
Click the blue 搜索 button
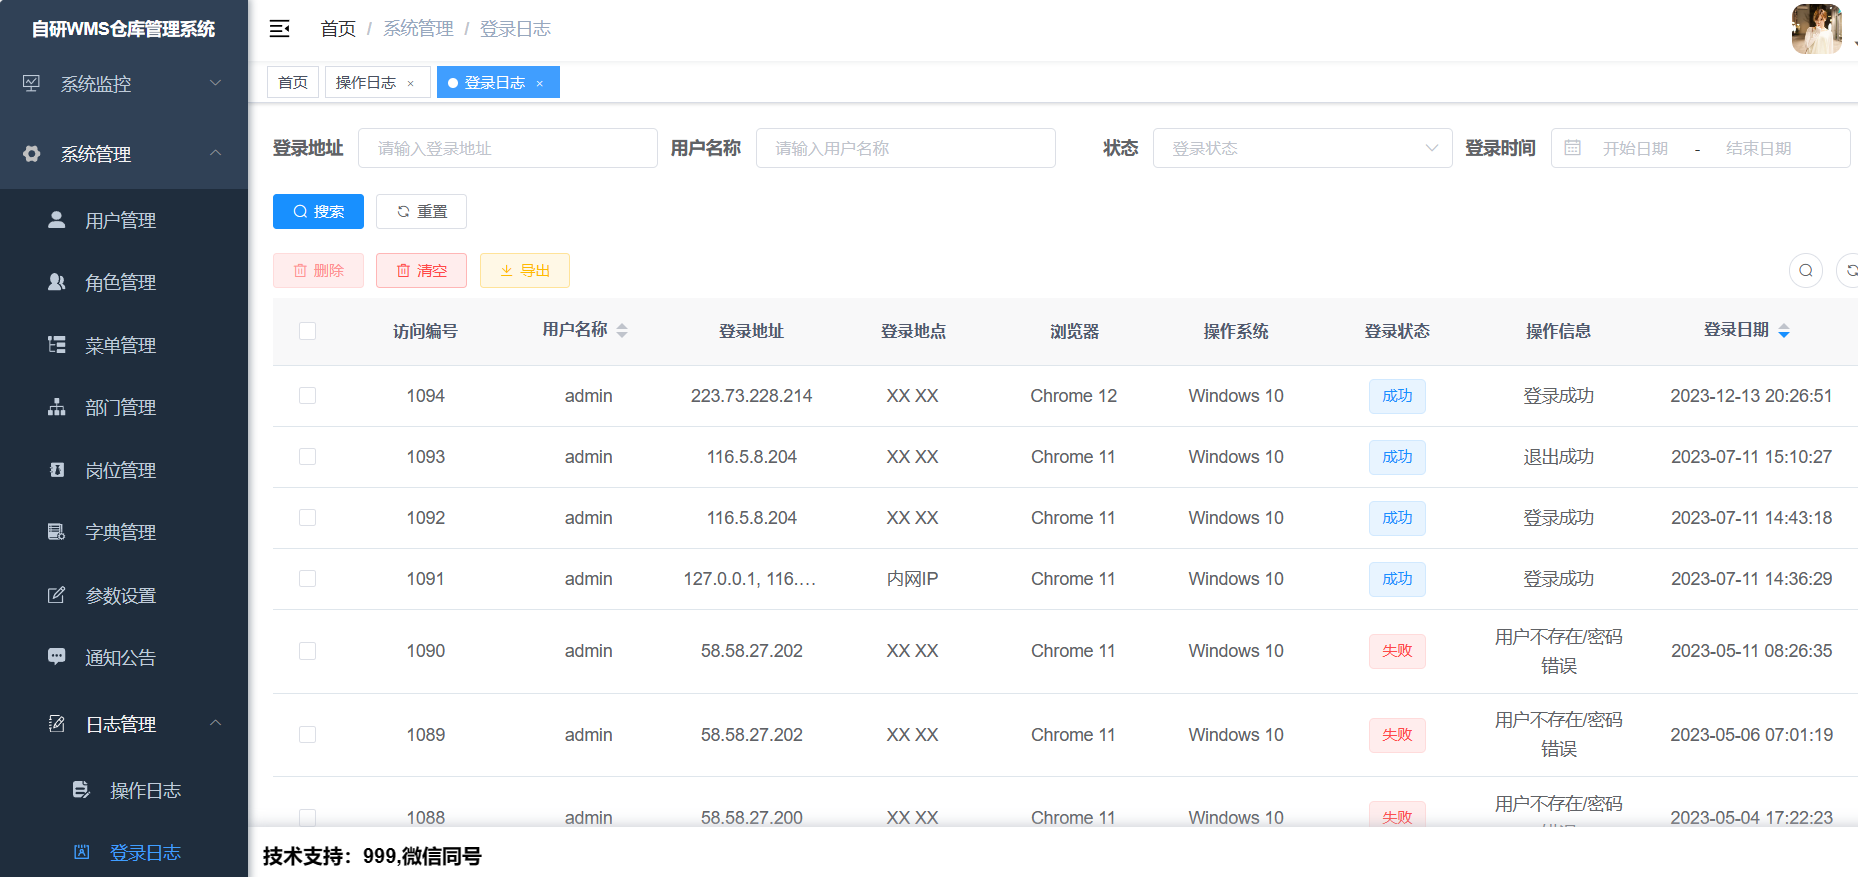tap(318, 211)
